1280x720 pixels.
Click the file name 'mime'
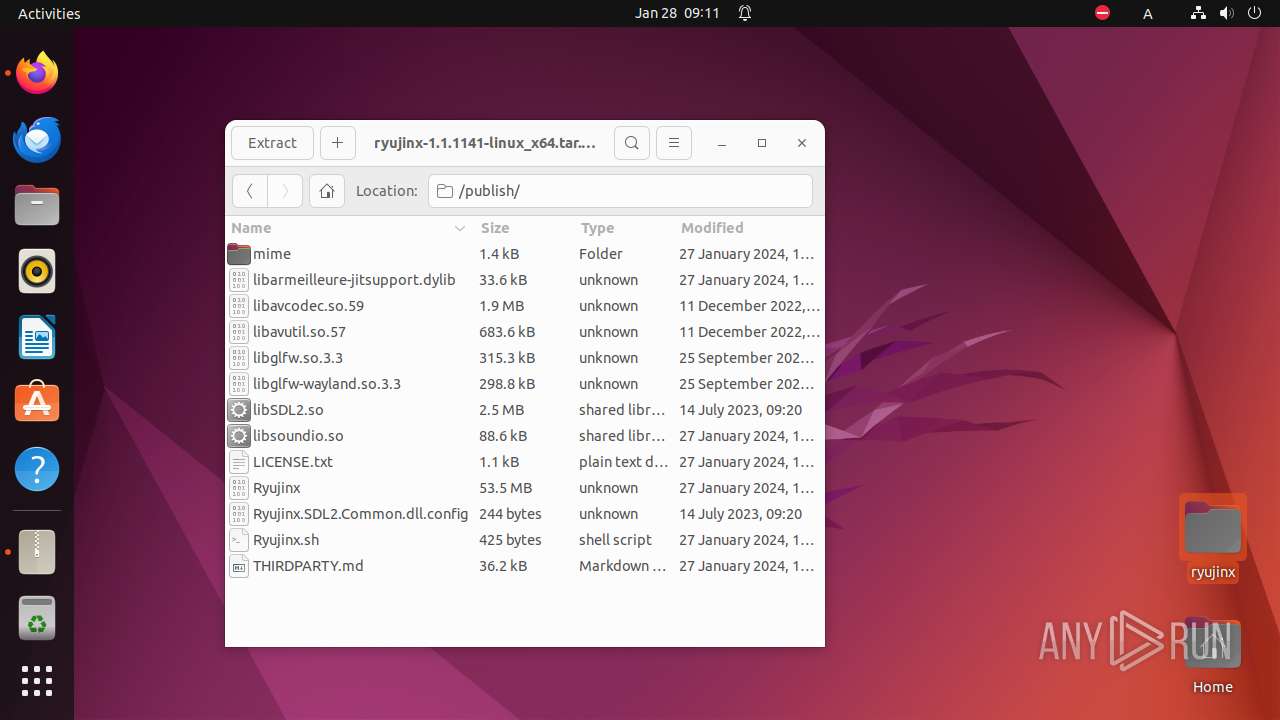coord(272,254)
